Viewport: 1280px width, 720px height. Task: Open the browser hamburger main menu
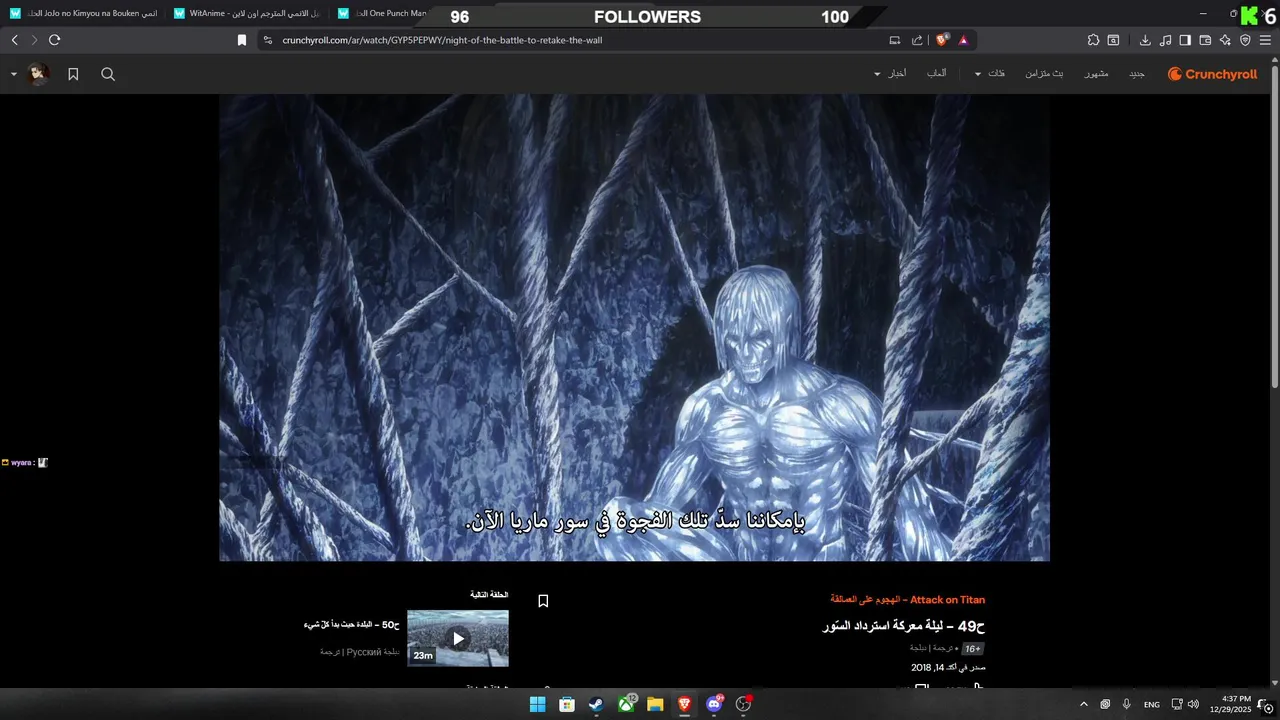tap(1265, 40)
